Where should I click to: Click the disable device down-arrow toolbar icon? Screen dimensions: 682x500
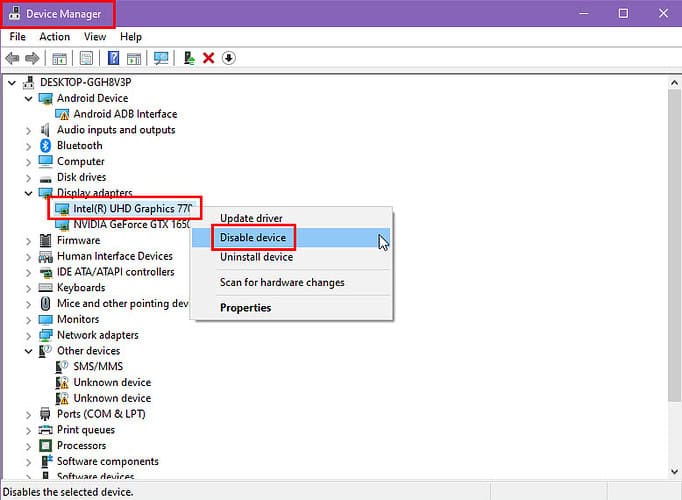[229, 58]
